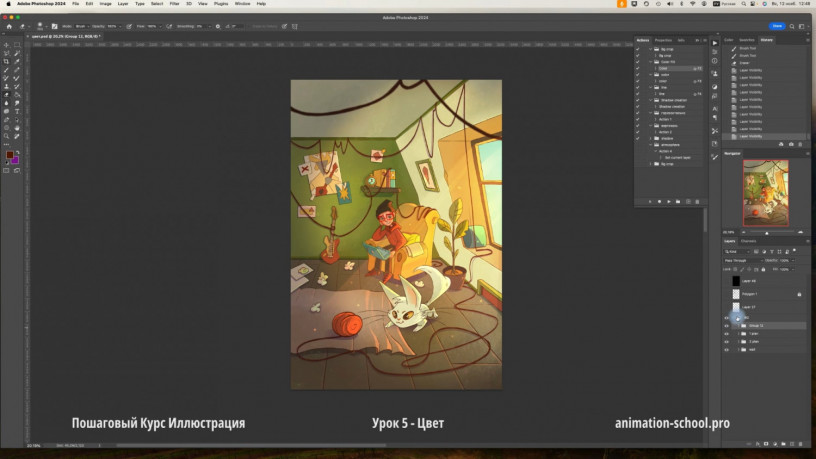Open Paragraph panel icon in collapsed dock
Screen dimensions: 816x459
point(715,118)
